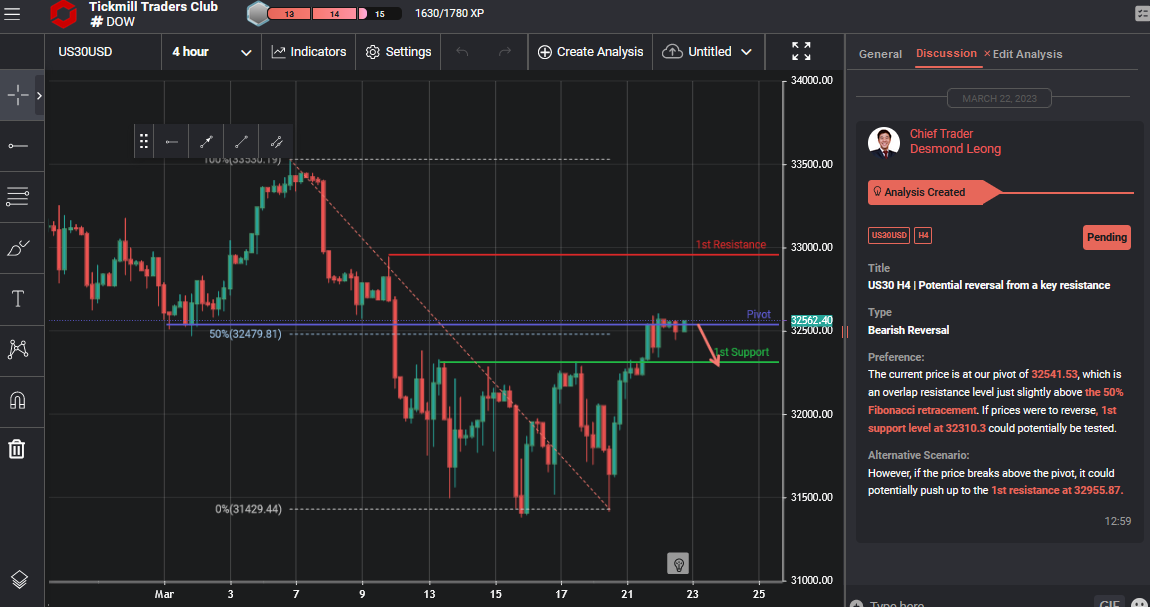Select the horizontal ray line tool in sidebar

point(18,146)
